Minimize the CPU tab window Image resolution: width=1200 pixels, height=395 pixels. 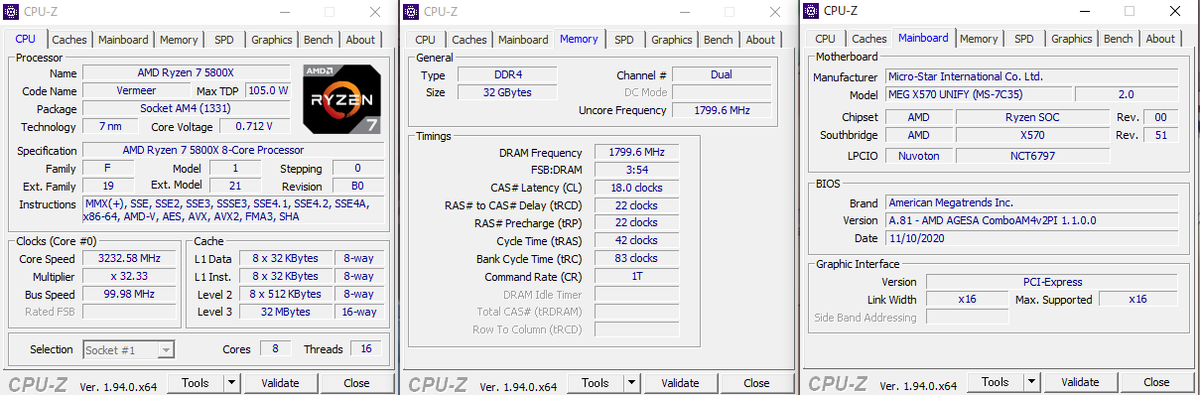click(286, 12)
